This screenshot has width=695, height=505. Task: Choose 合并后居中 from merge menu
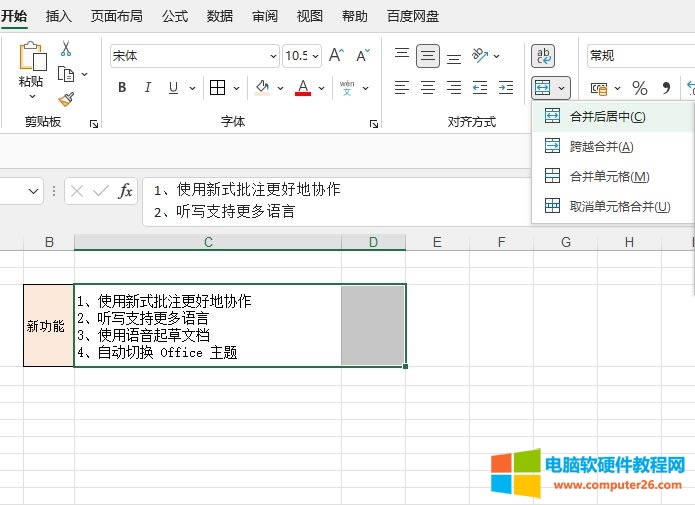[606, 117]
